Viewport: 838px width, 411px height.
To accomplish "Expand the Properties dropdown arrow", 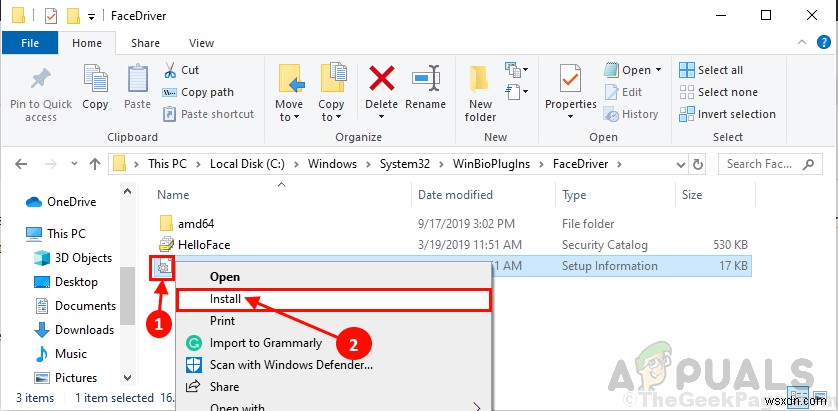I will click(570, 117).
